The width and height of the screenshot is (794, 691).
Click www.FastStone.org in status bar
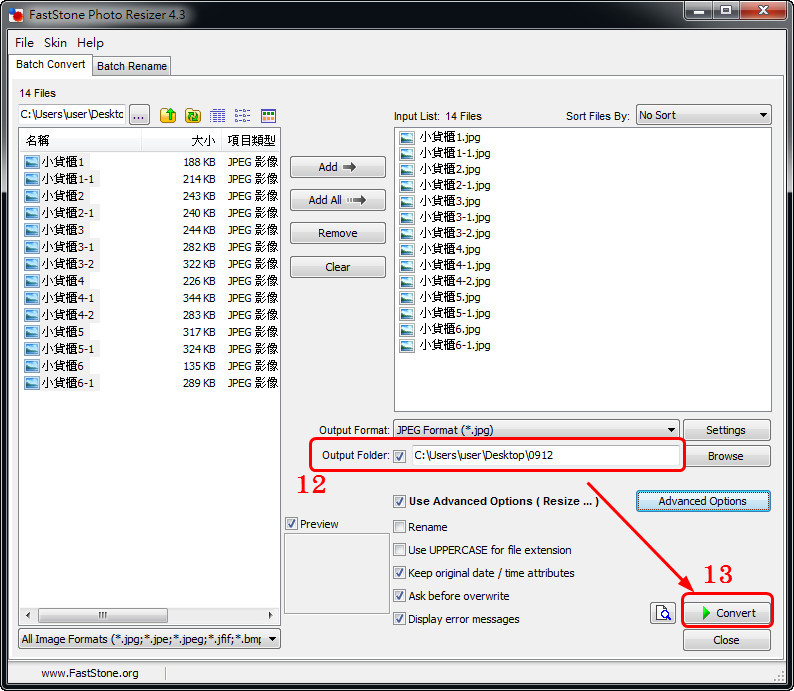point(90,673)
